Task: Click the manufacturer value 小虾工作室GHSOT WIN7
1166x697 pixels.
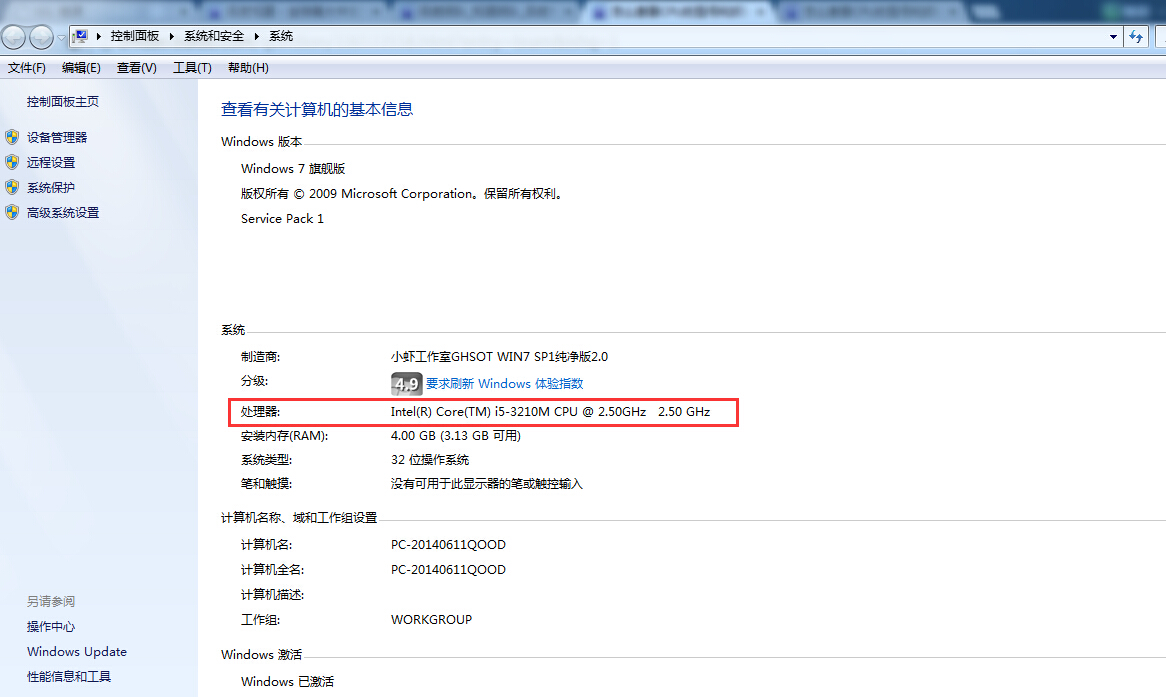Action: [500, 357]
